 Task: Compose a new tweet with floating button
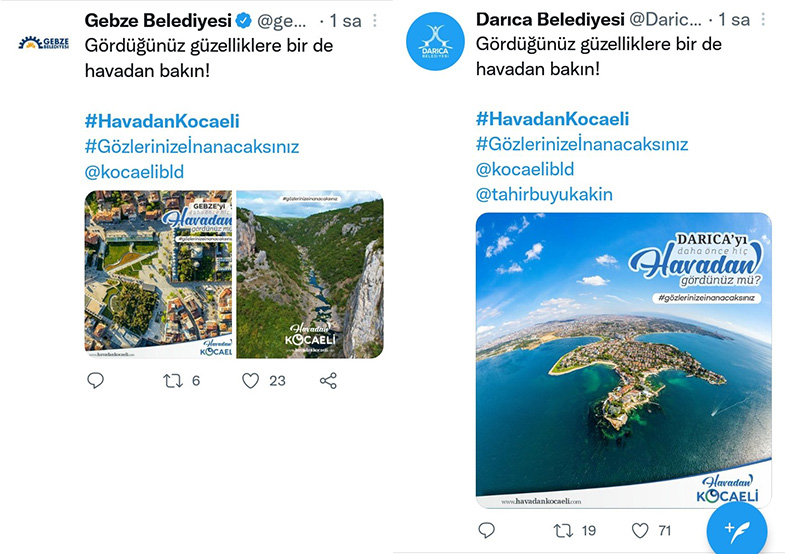[x=736, y=527]
